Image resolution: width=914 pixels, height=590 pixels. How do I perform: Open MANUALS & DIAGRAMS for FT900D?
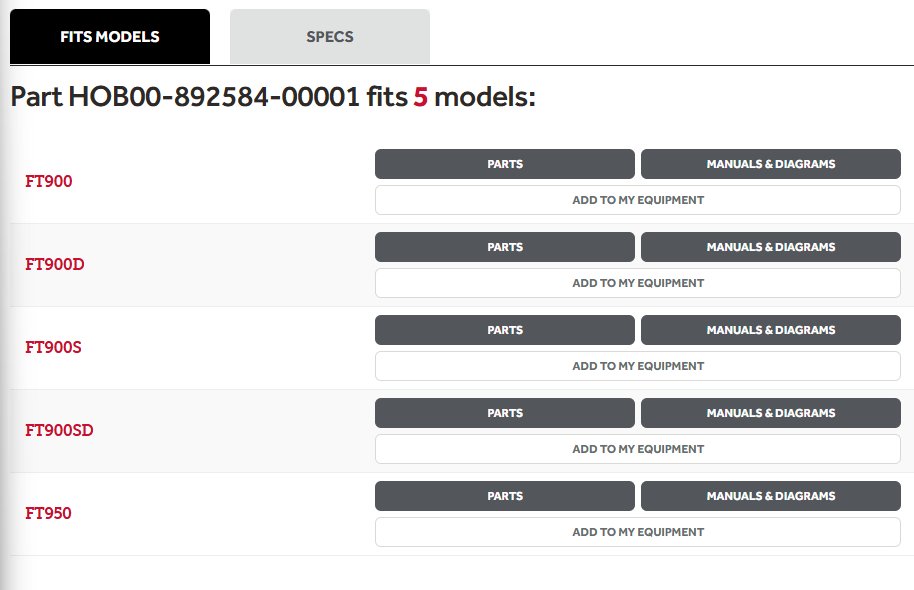tap(770, 247)
